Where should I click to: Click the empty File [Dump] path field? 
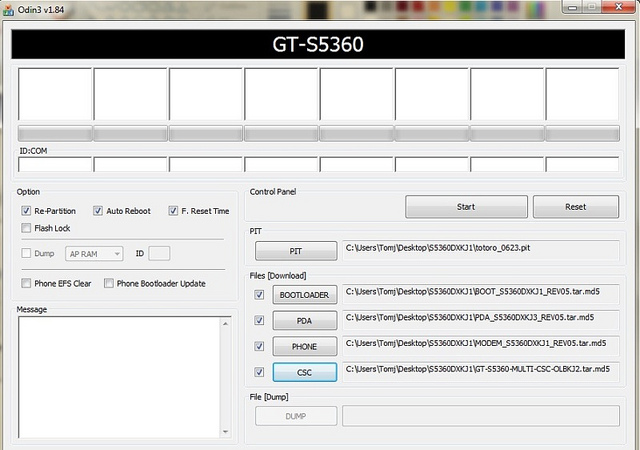[x=481, y=416]
